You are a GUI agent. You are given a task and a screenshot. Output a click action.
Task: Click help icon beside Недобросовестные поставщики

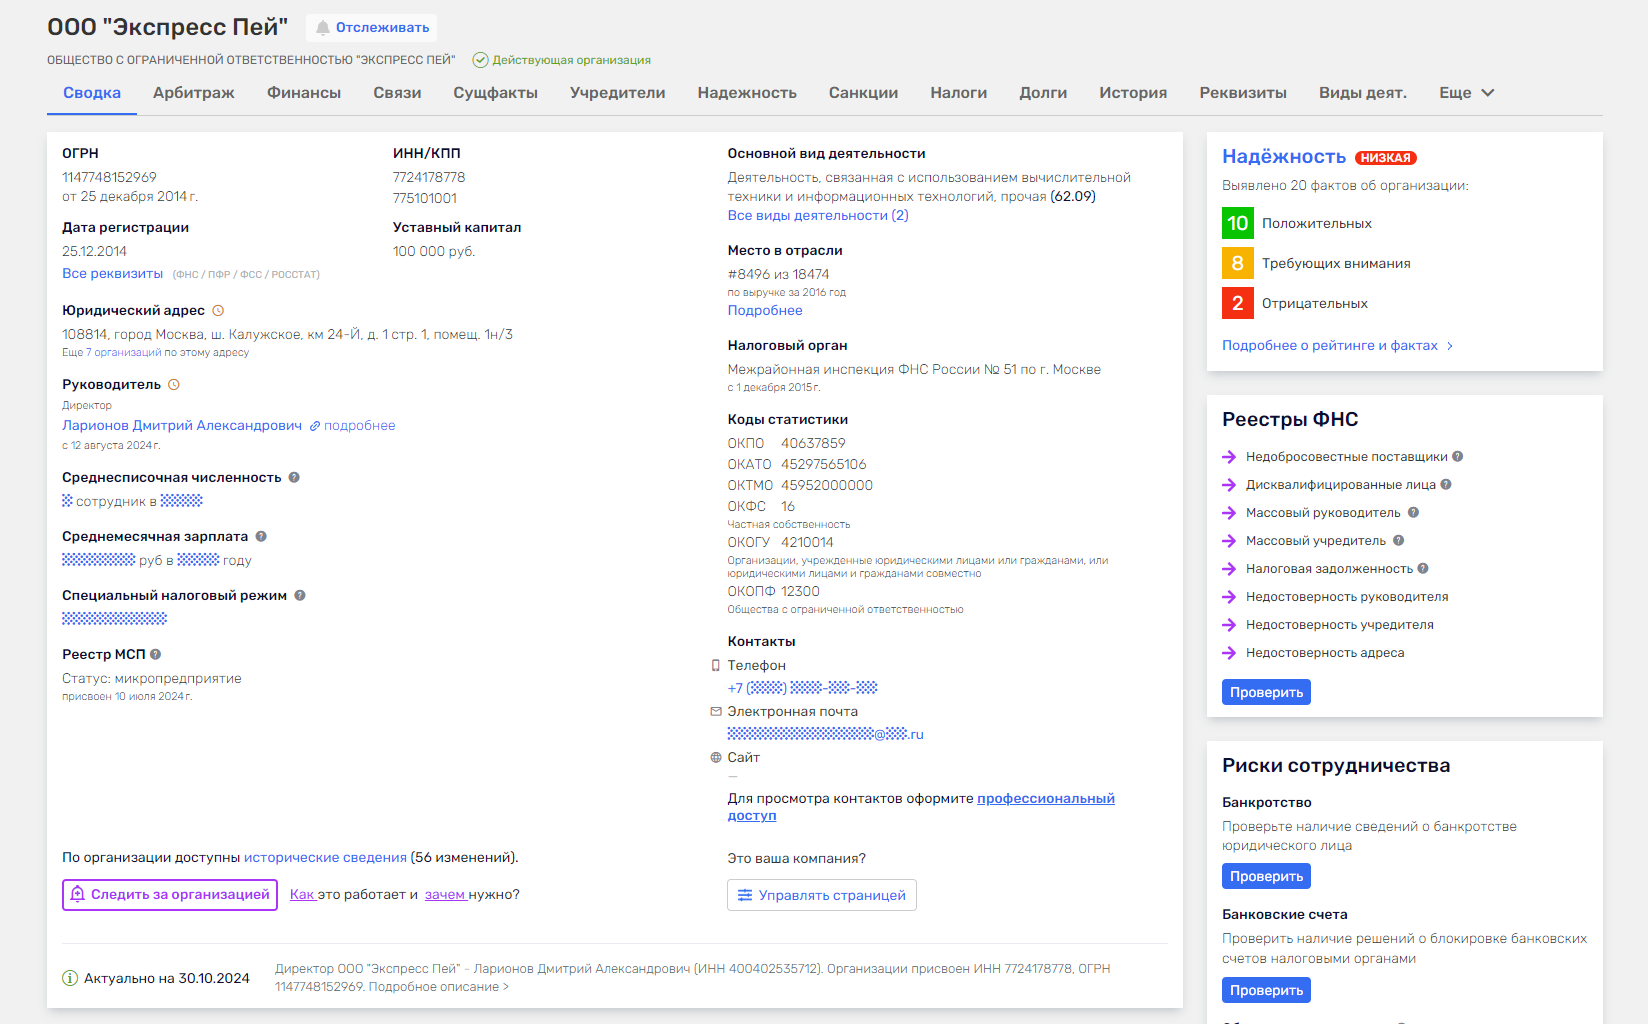pyautogui.click(x=1458, y=457)
